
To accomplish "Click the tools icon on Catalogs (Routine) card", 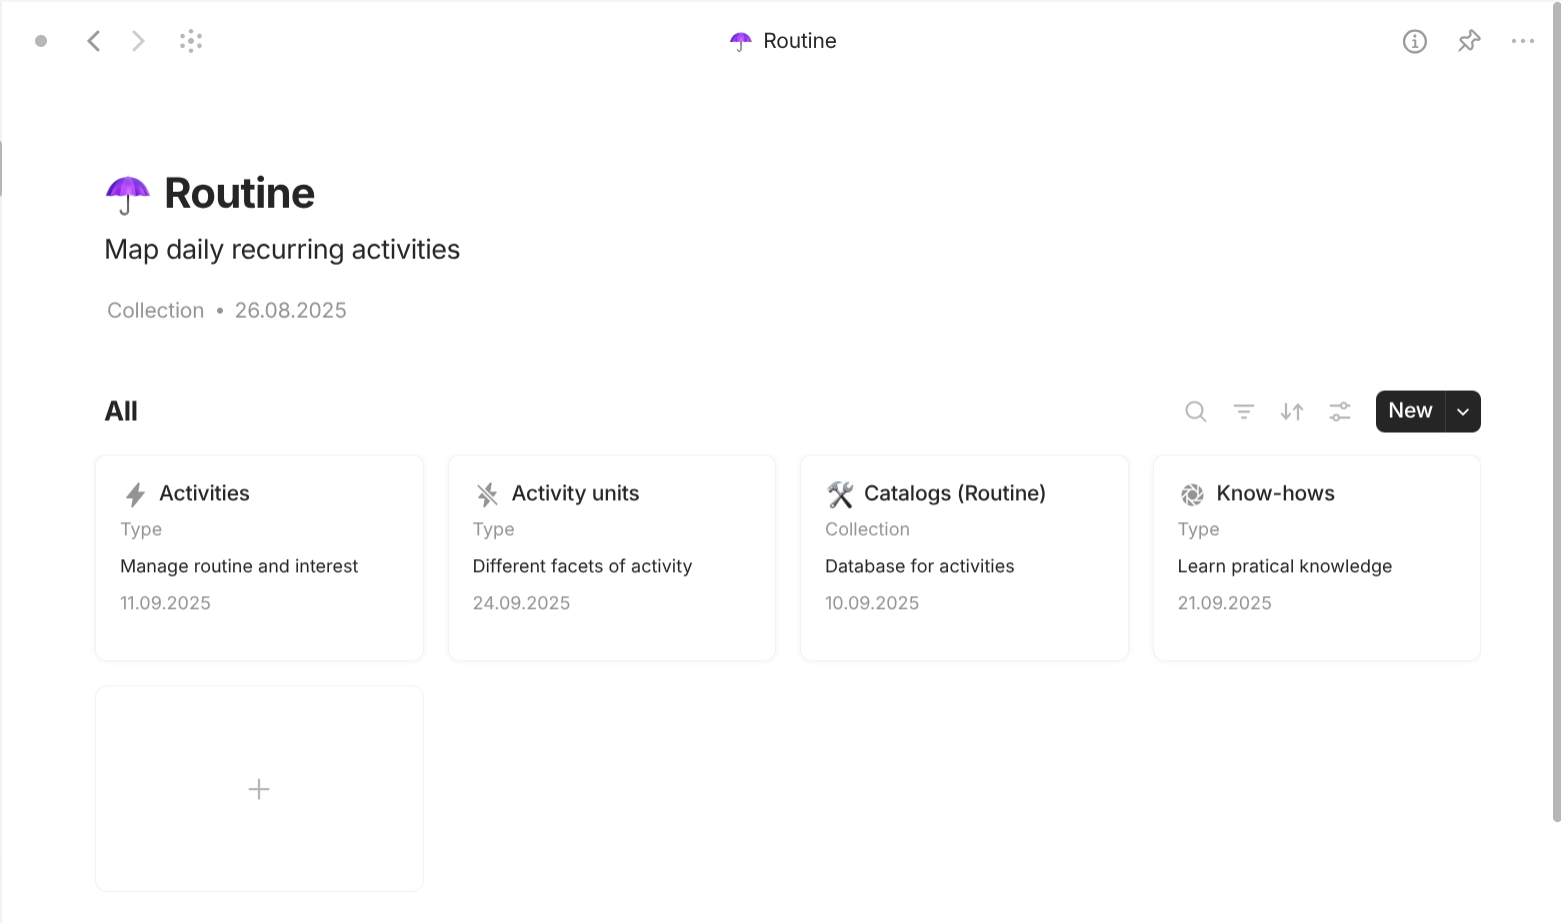I will [840, 493].
